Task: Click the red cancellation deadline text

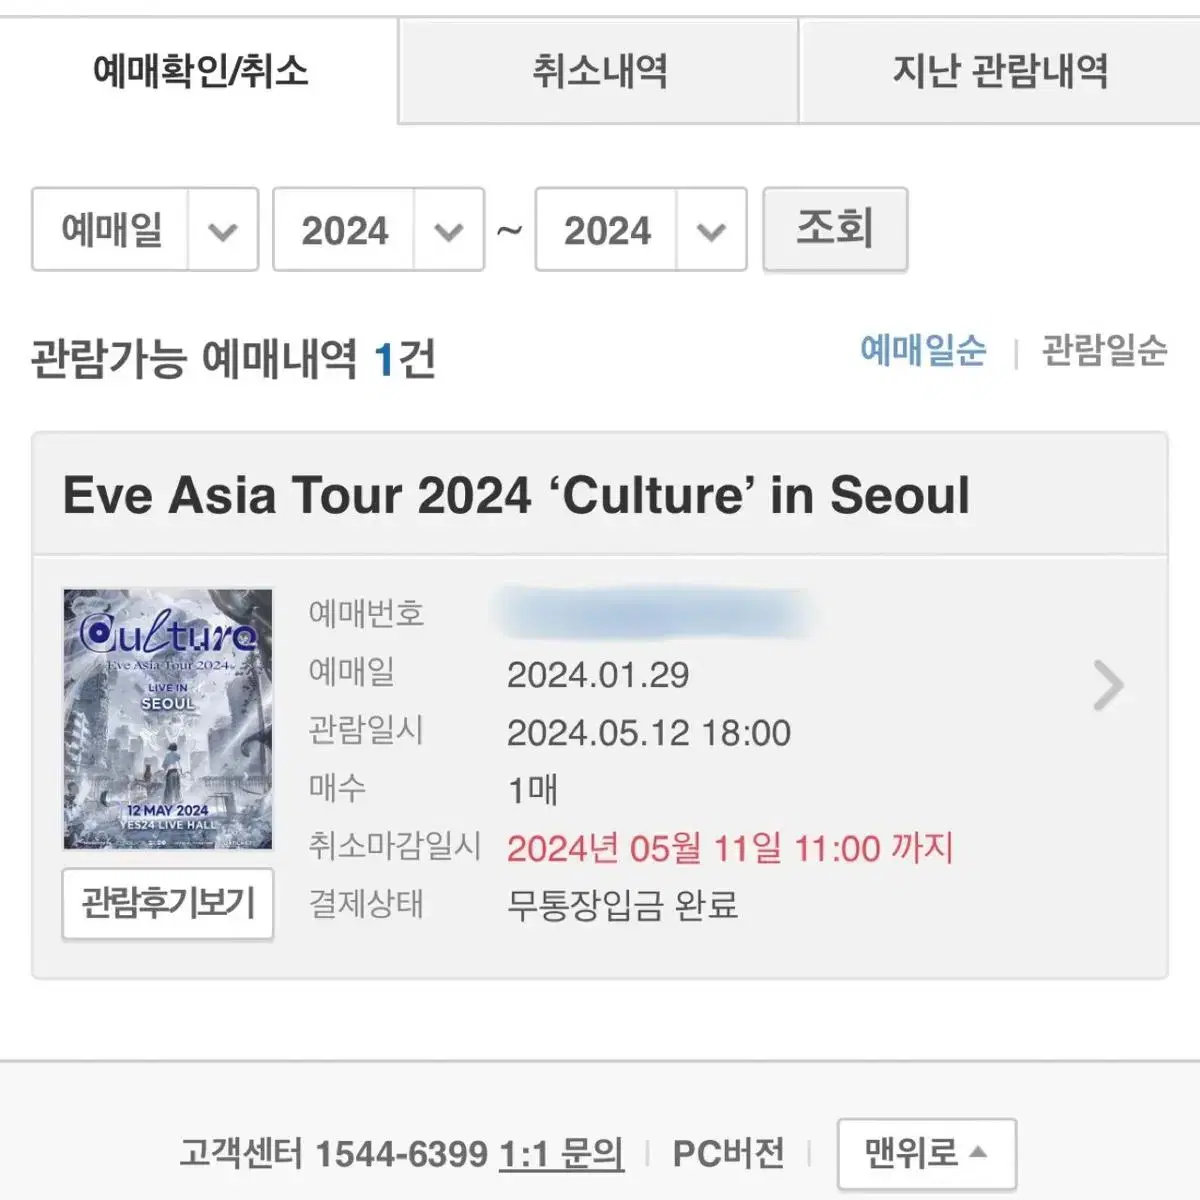Action: 730,849
